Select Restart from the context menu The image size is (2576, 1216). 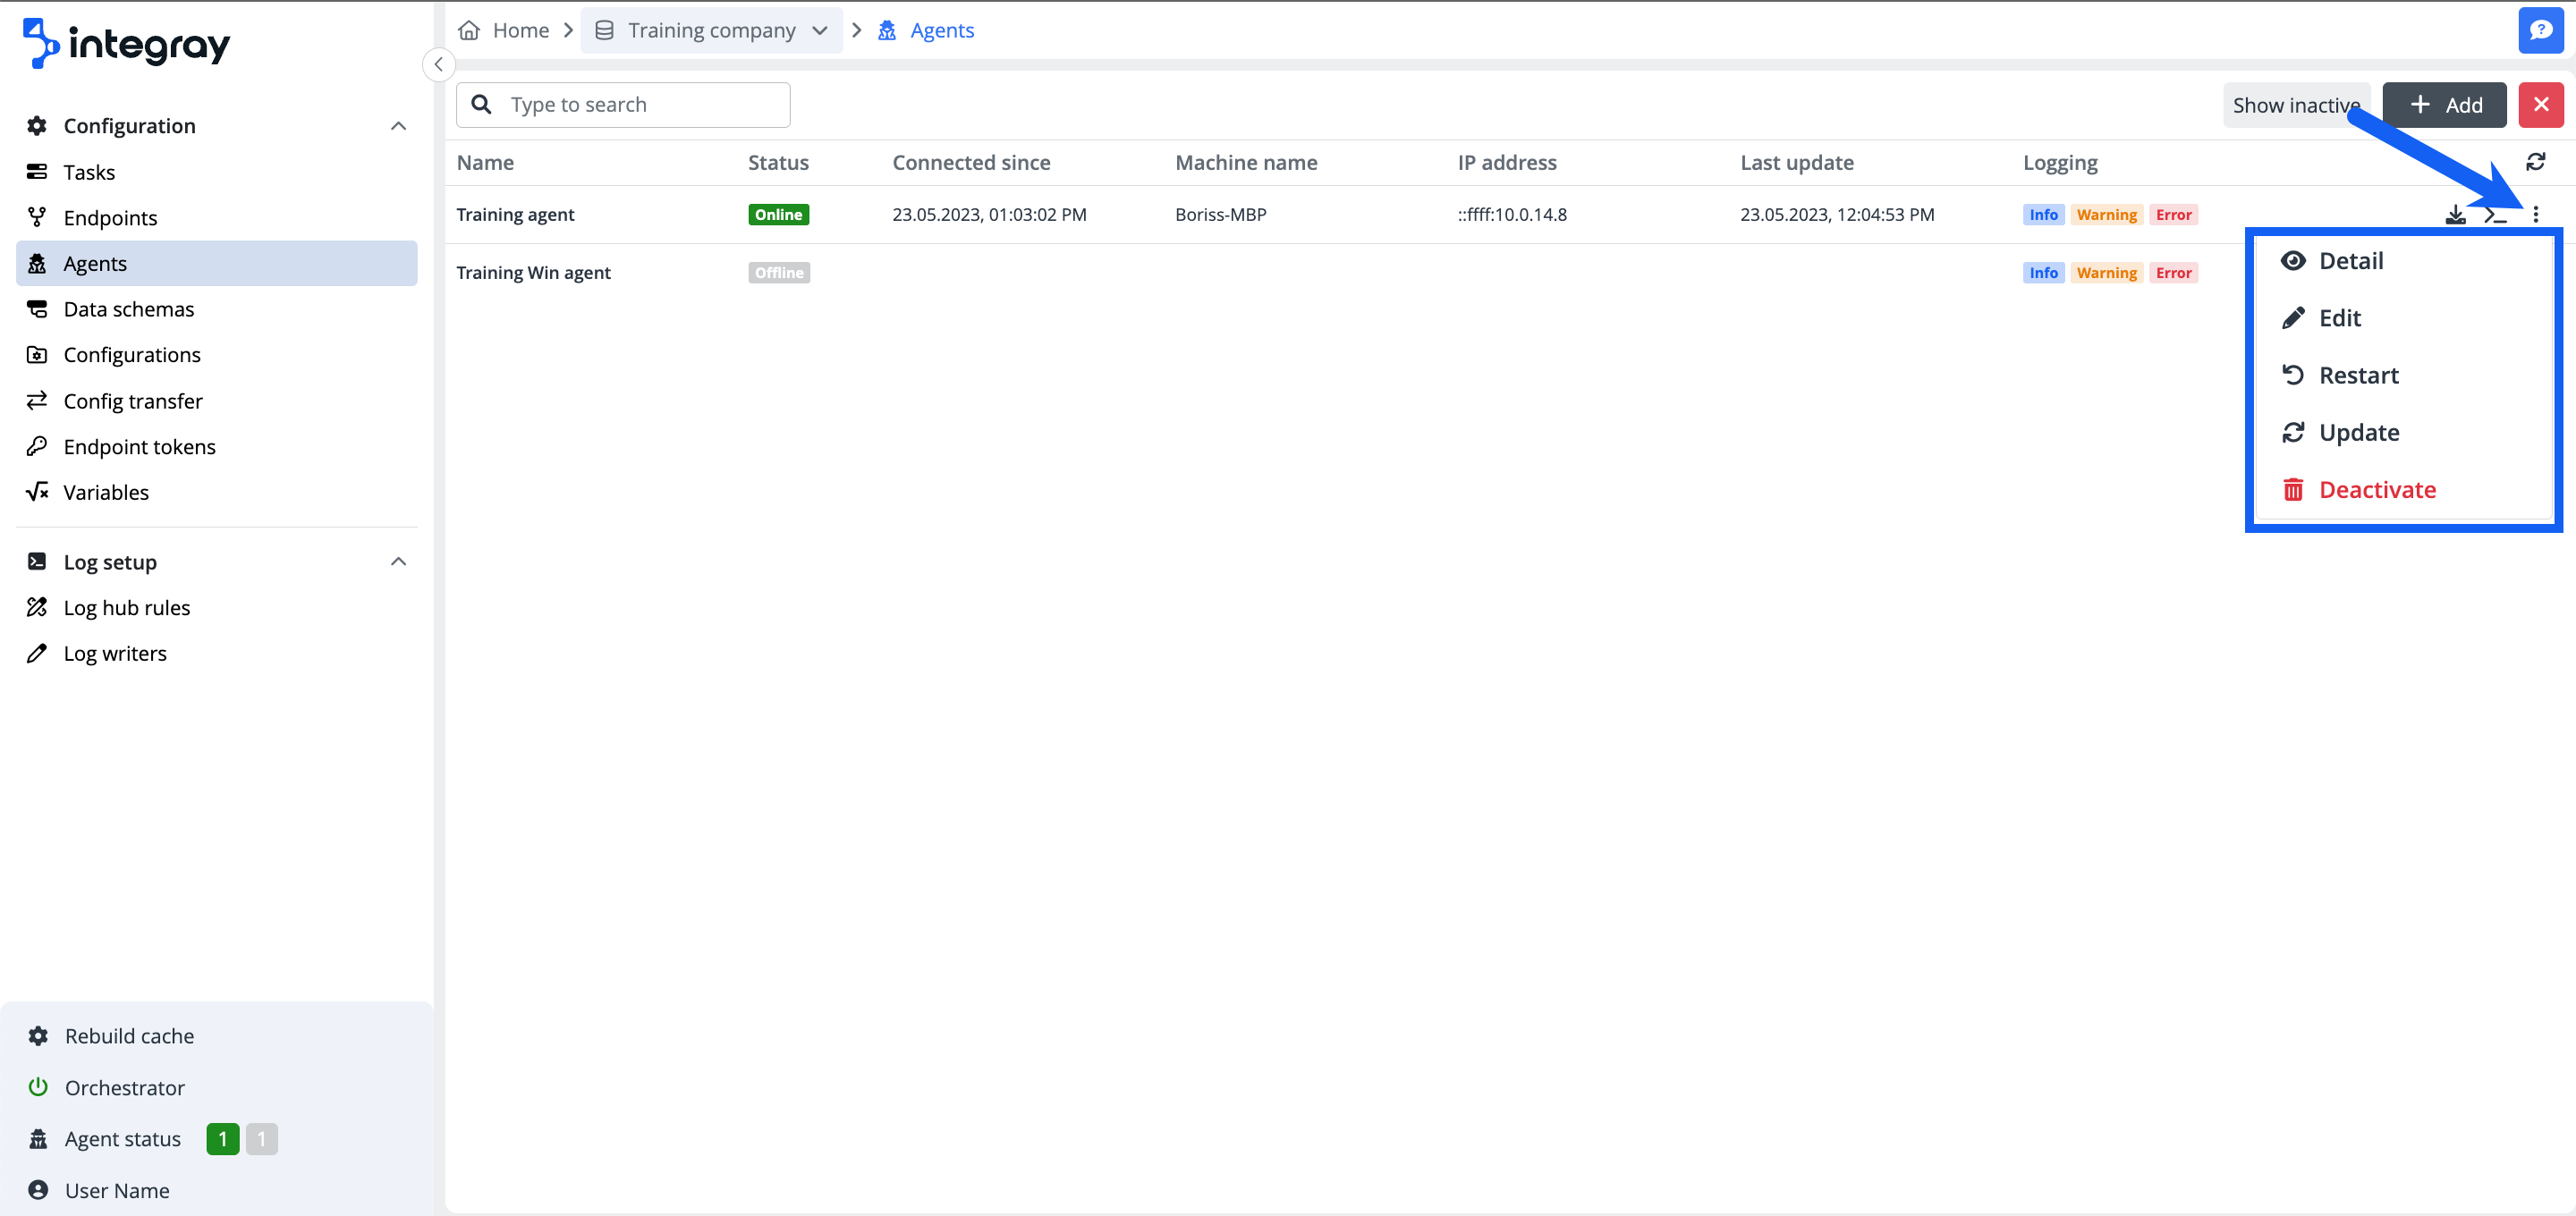click(2358, 375)
